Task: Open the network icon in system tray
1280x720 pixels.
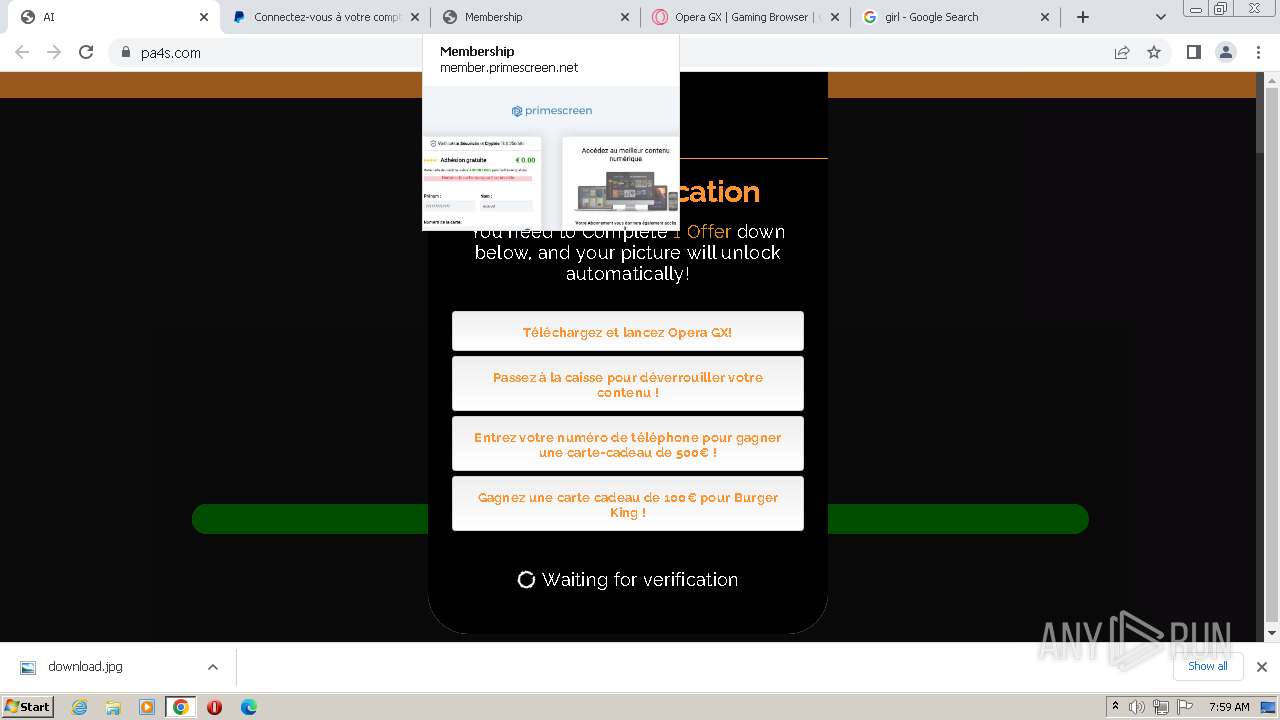Action: point(1160,707)
